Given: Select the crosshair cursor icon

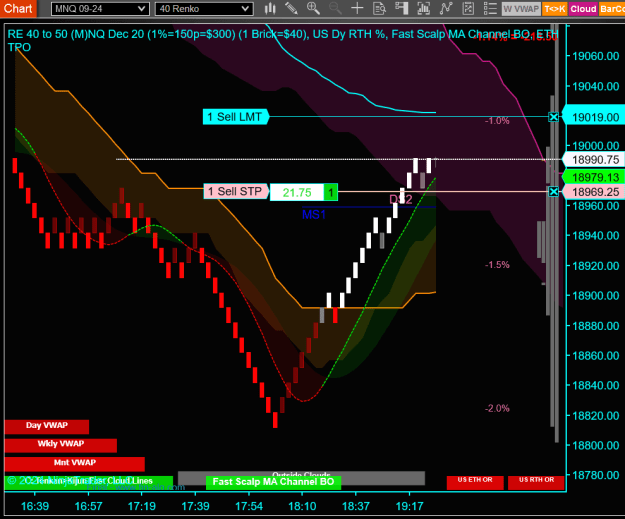Looking at the screenshot, I should click(x=357, y=8).
